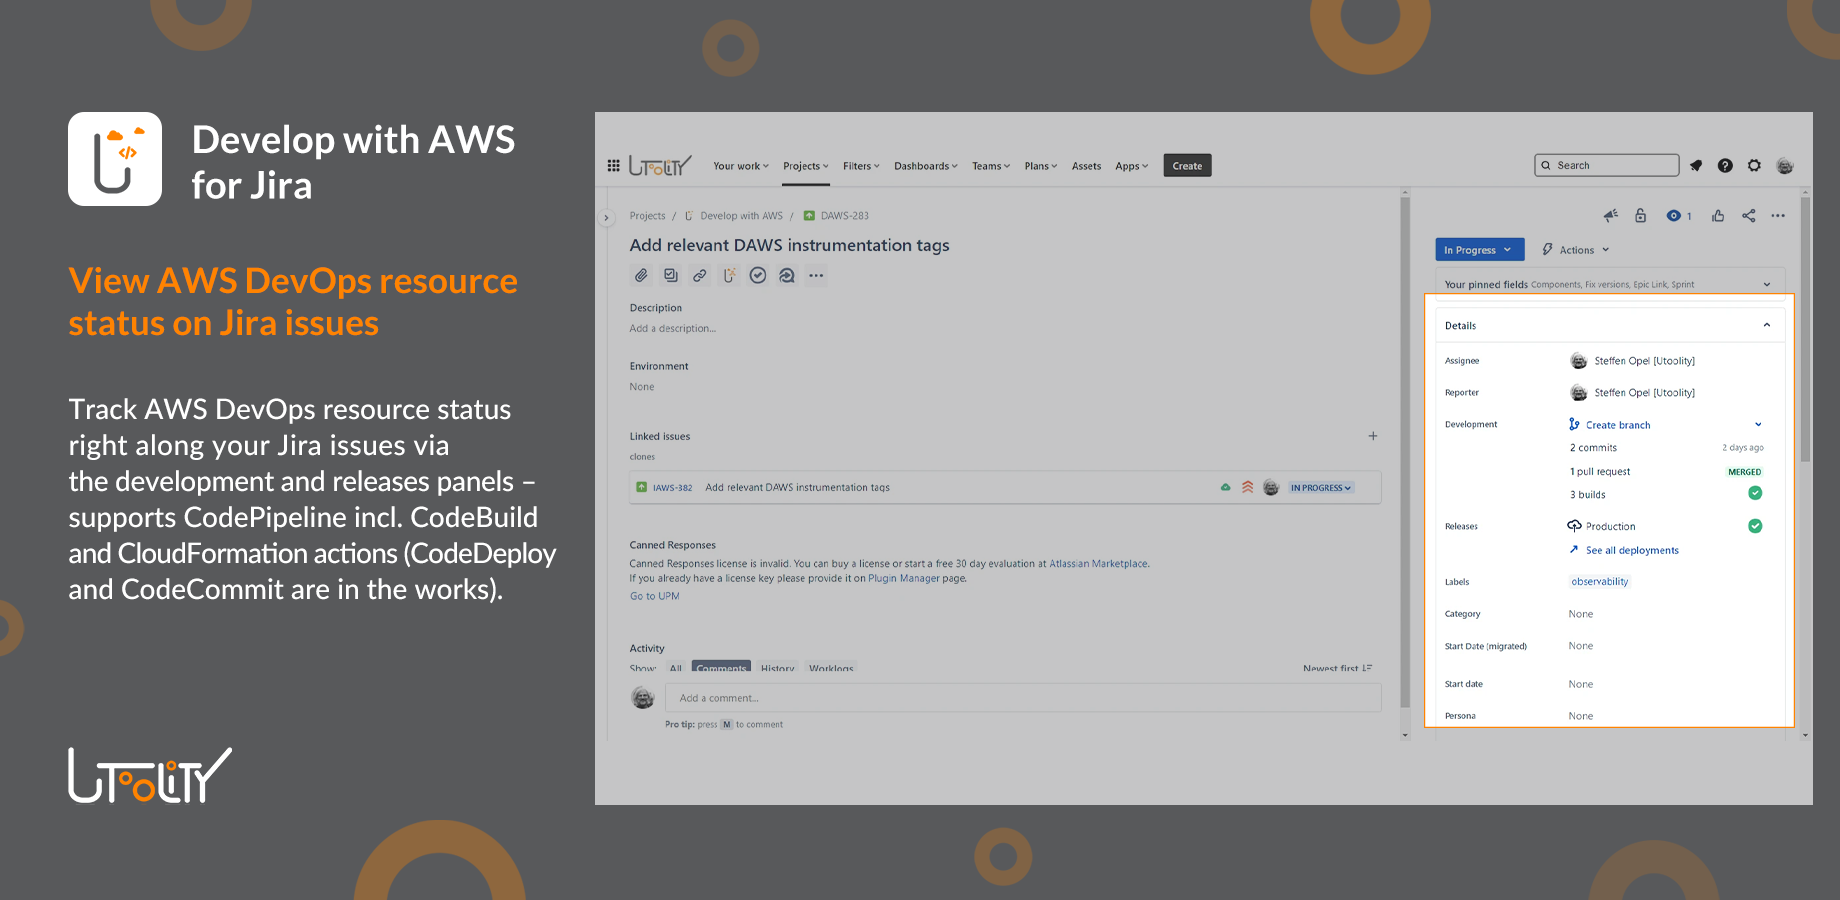This screenshot has width=1840, height=900.
Task: Open the Apps menu
Action: [1132, 166]
